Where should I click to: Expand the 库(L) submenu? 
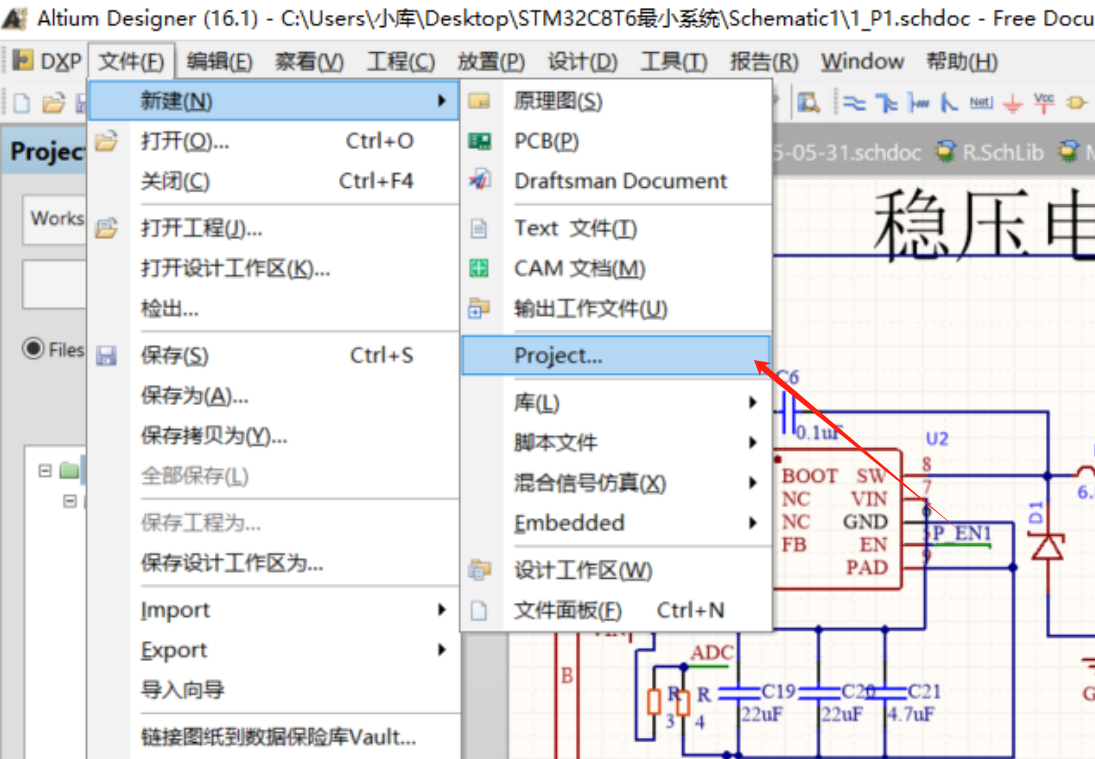[752, 402]
